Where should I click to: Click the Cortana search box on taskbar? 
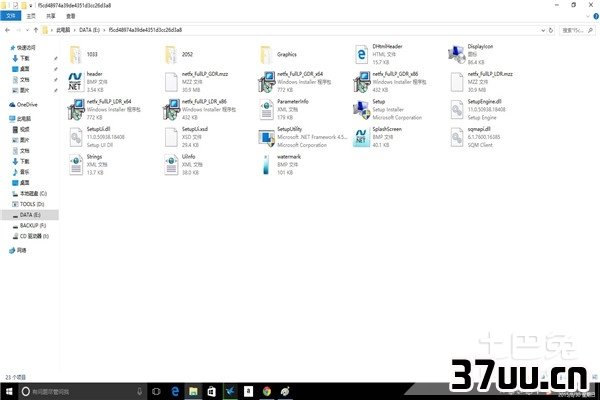(82, 391)
